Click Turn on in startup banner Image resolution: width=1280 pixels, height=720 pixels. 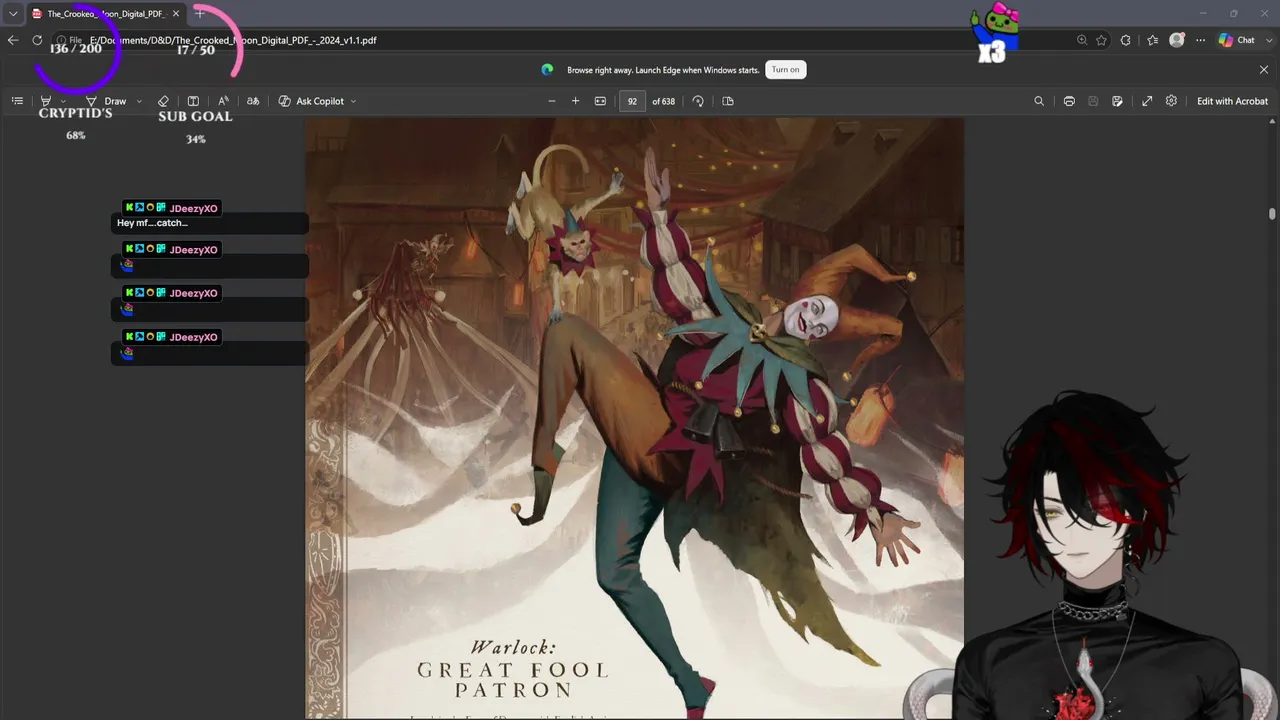tap(786, 69)
